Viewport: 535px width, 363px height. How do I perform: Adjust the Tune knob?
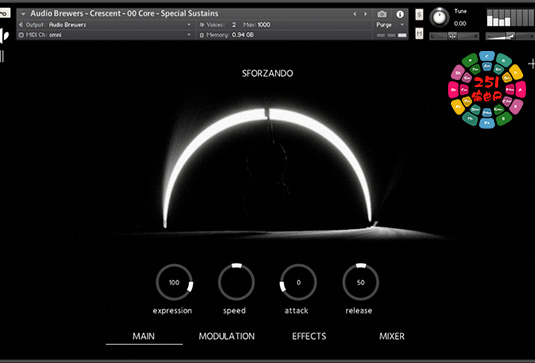pyautogui.click(x=439, y=17)
